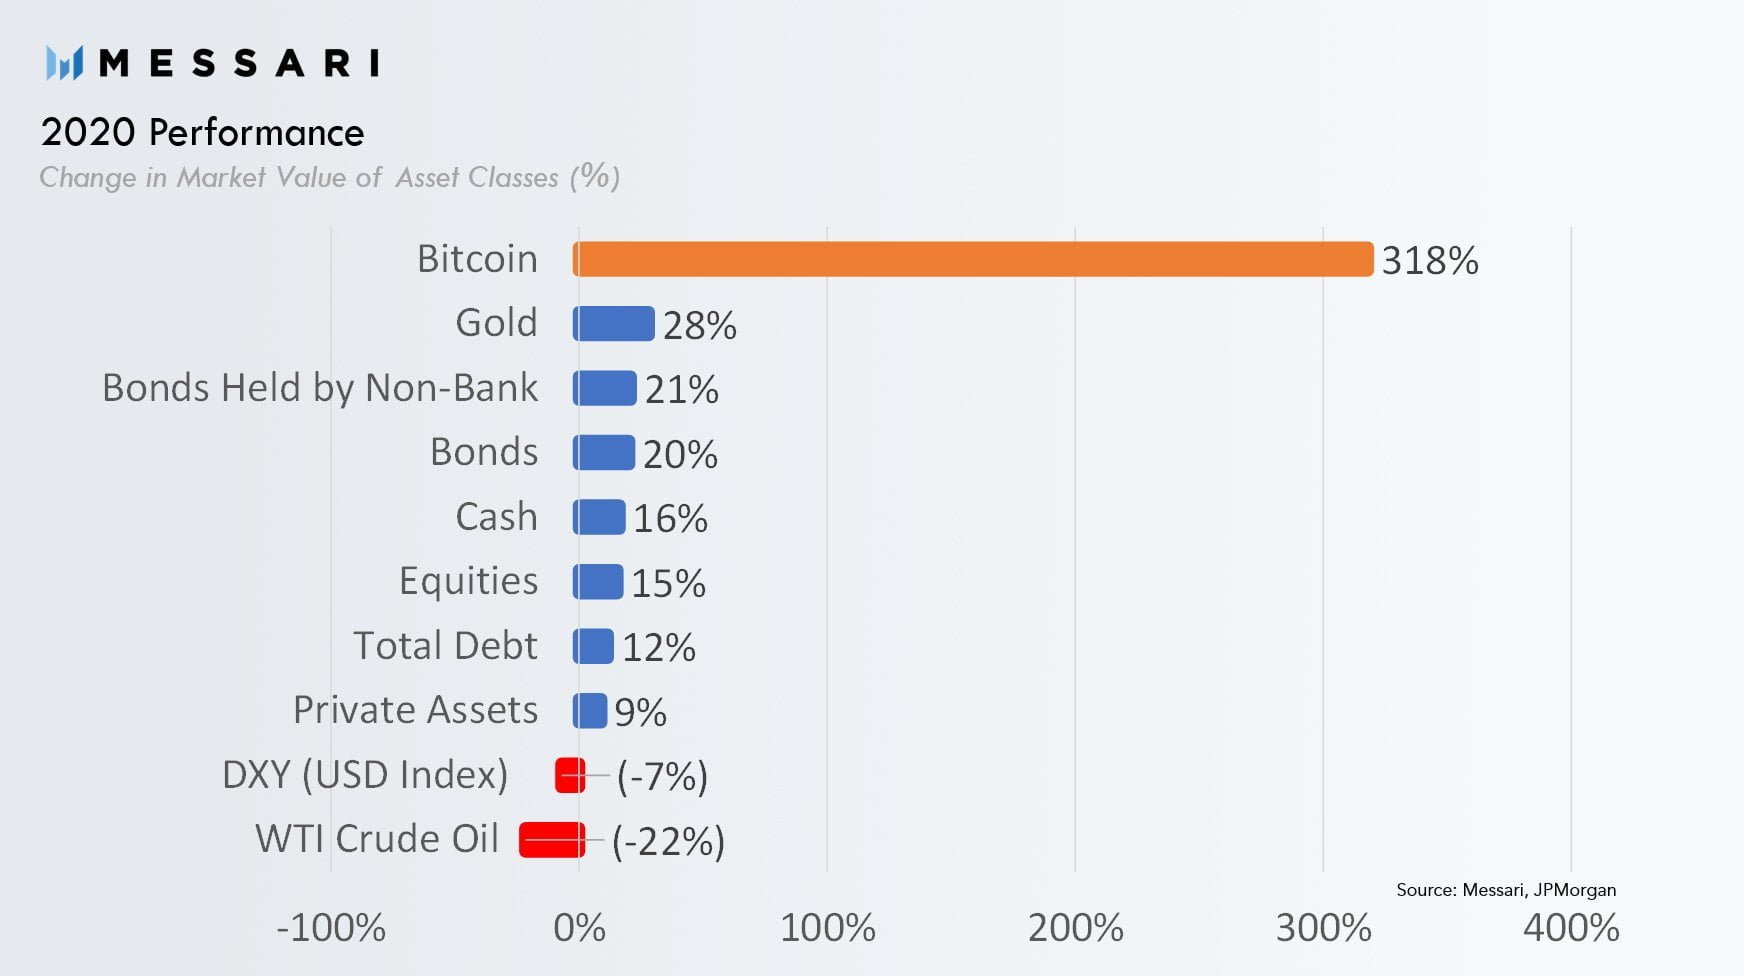Select the blue Equities bar

click(598, 582)
